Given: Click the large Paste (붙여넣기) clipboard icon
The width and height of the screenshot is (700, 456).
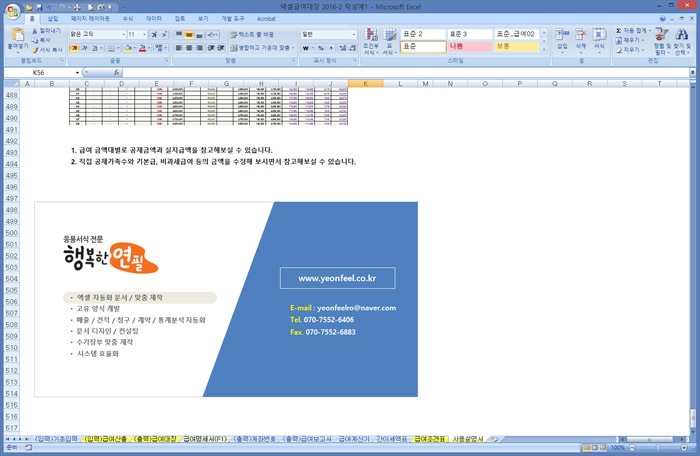Looking at the screenshot, I should (x=18, y=34).
